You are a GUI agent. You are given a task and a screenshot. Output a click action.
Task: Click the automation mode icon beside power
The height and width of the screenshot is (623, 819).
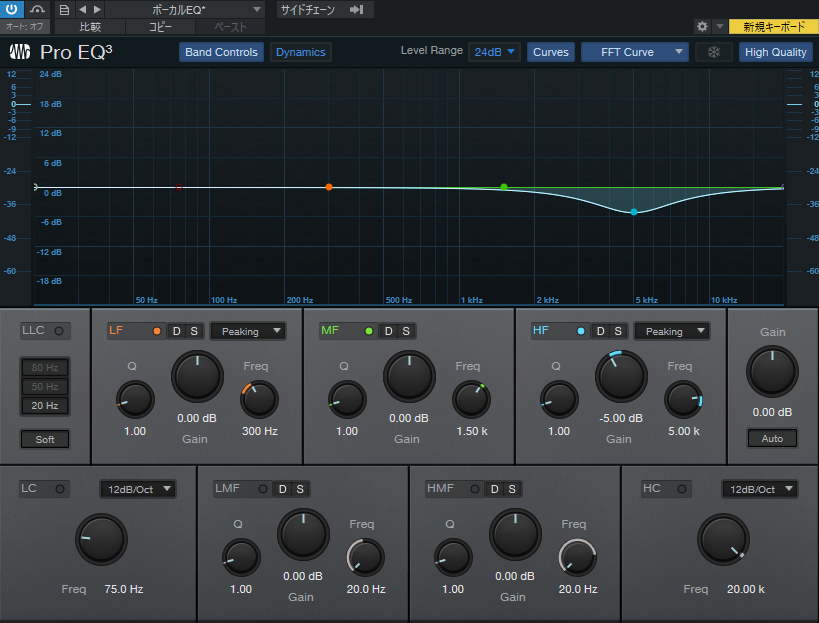(37, 9)
